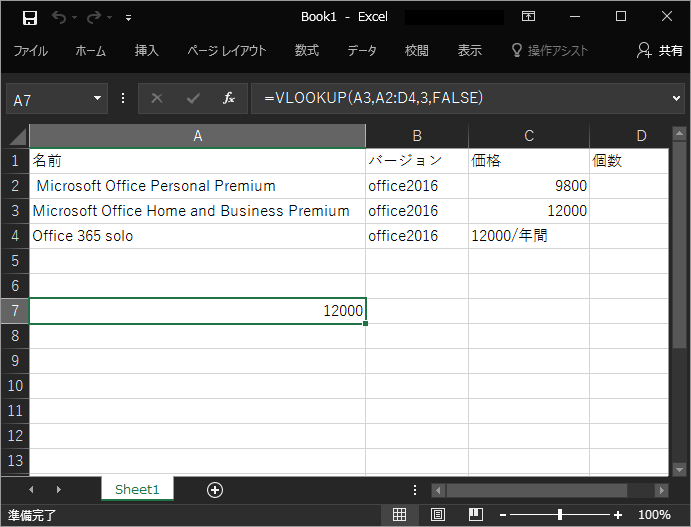This screenshot has height=527, width=691.
Task: Open the ページ レイアウト tab
Action: tap(227, 51)
